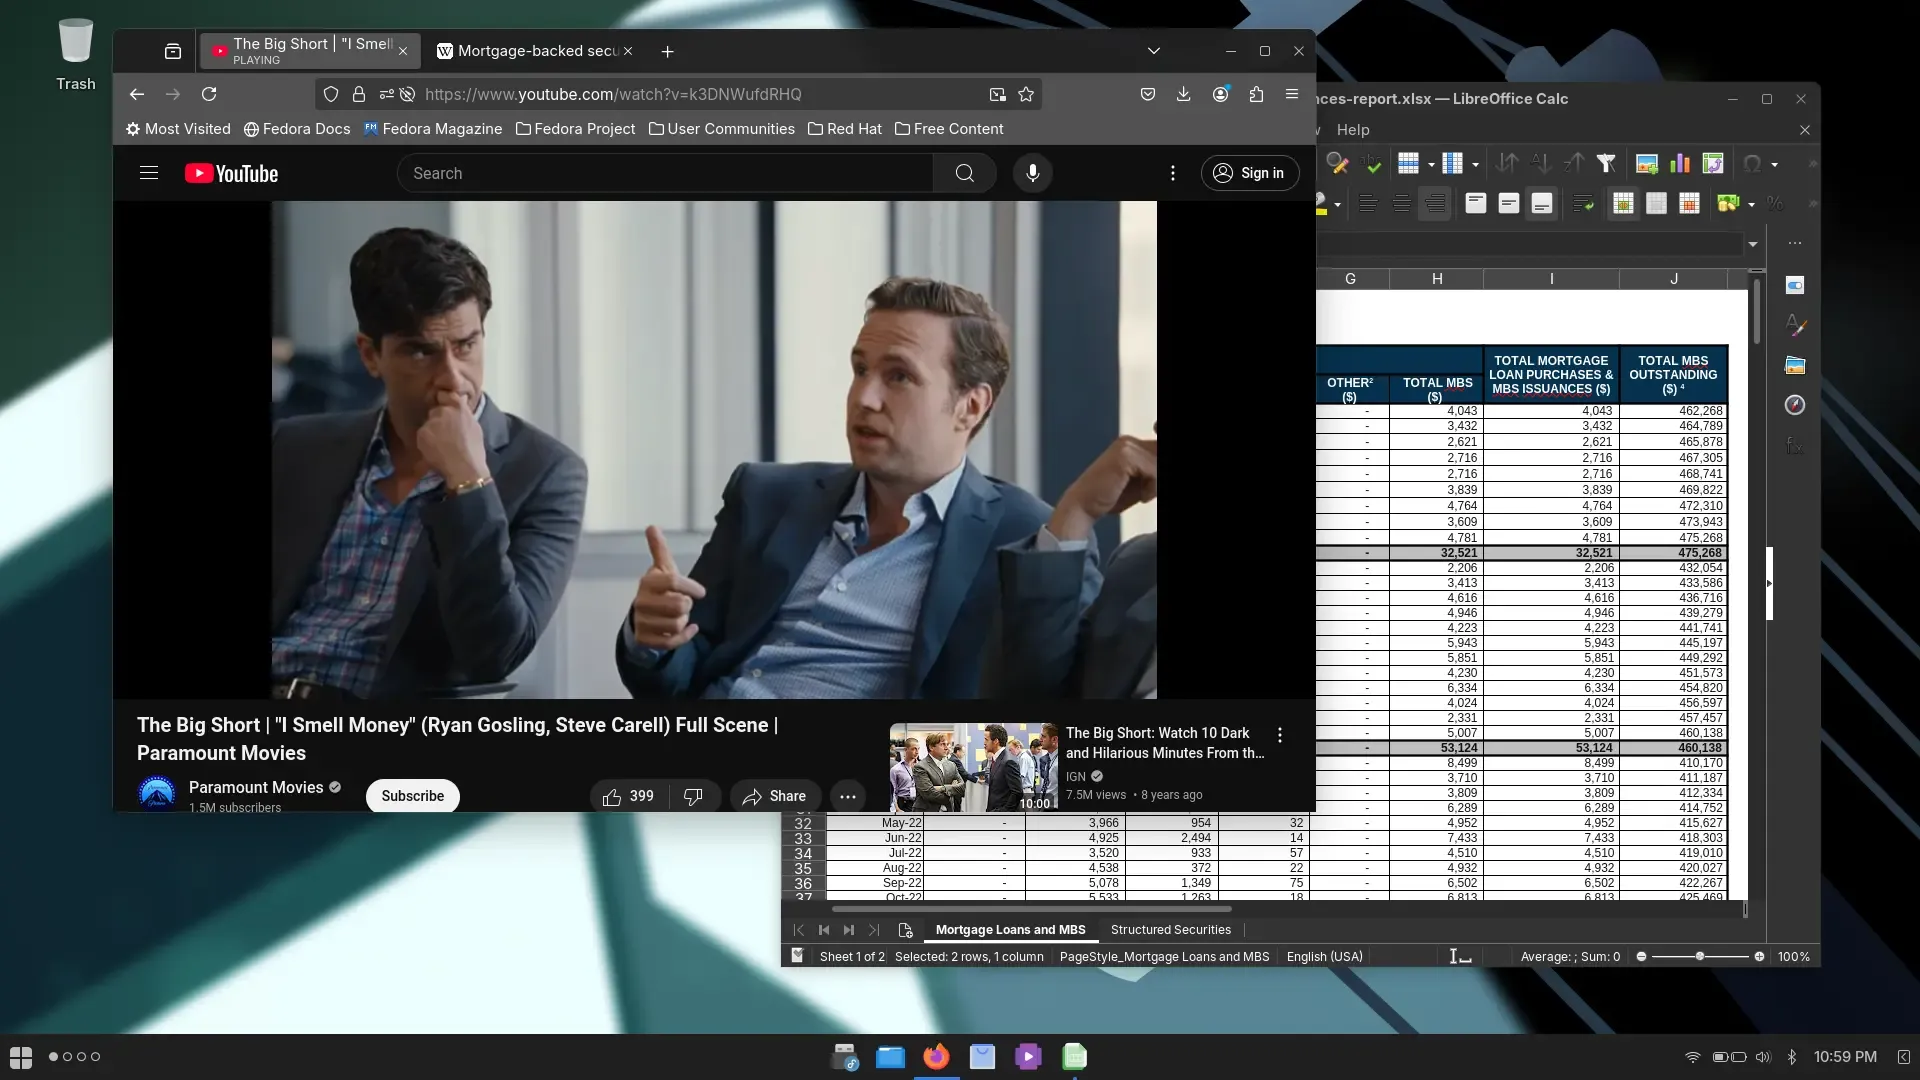Save page to Pocket icon
This screenshot has height=1080, width=1920.
click(1148, 94)
